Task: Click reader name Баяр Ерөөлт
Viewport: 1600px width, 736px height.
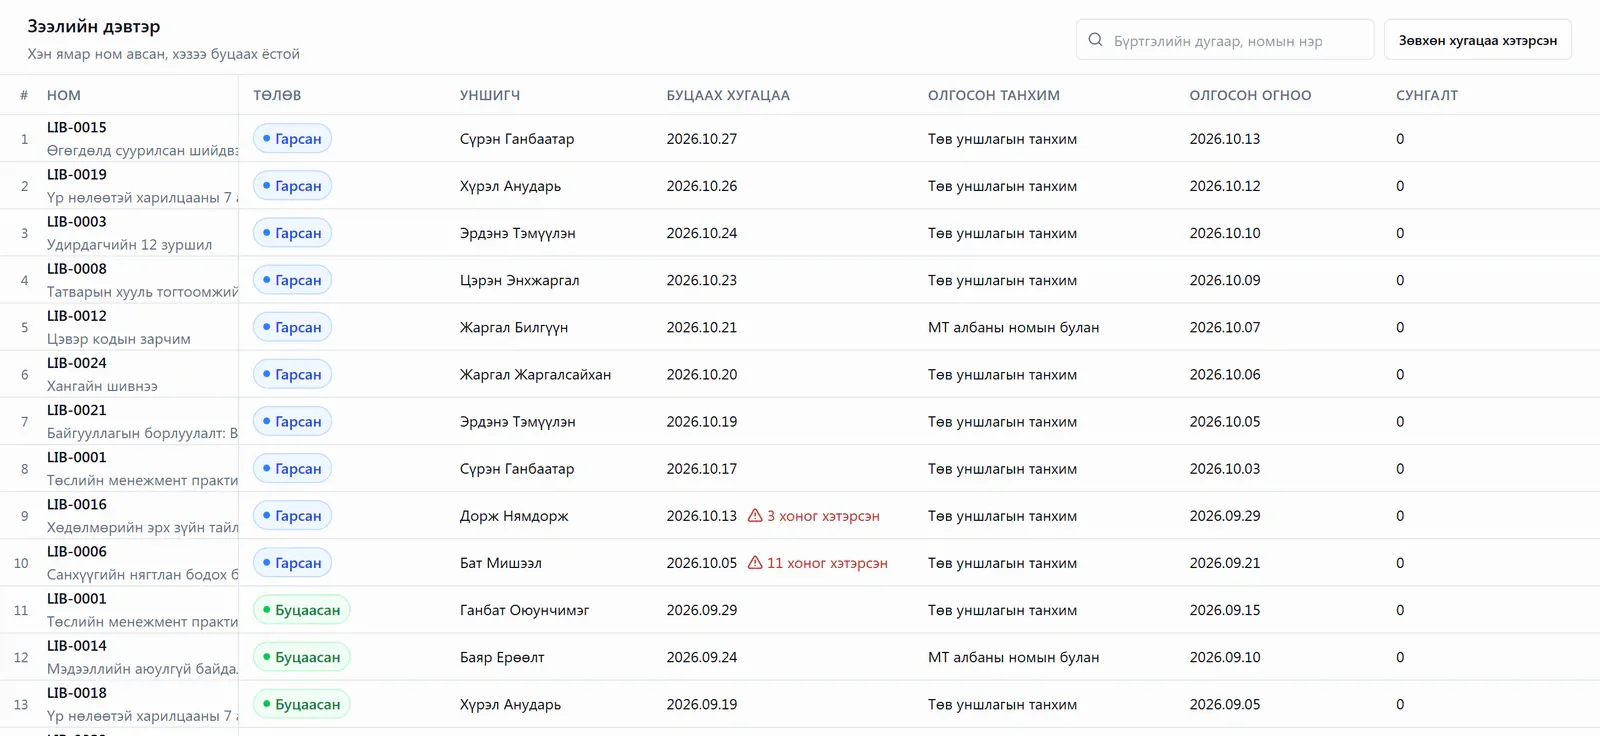Action: coord(502,657)
